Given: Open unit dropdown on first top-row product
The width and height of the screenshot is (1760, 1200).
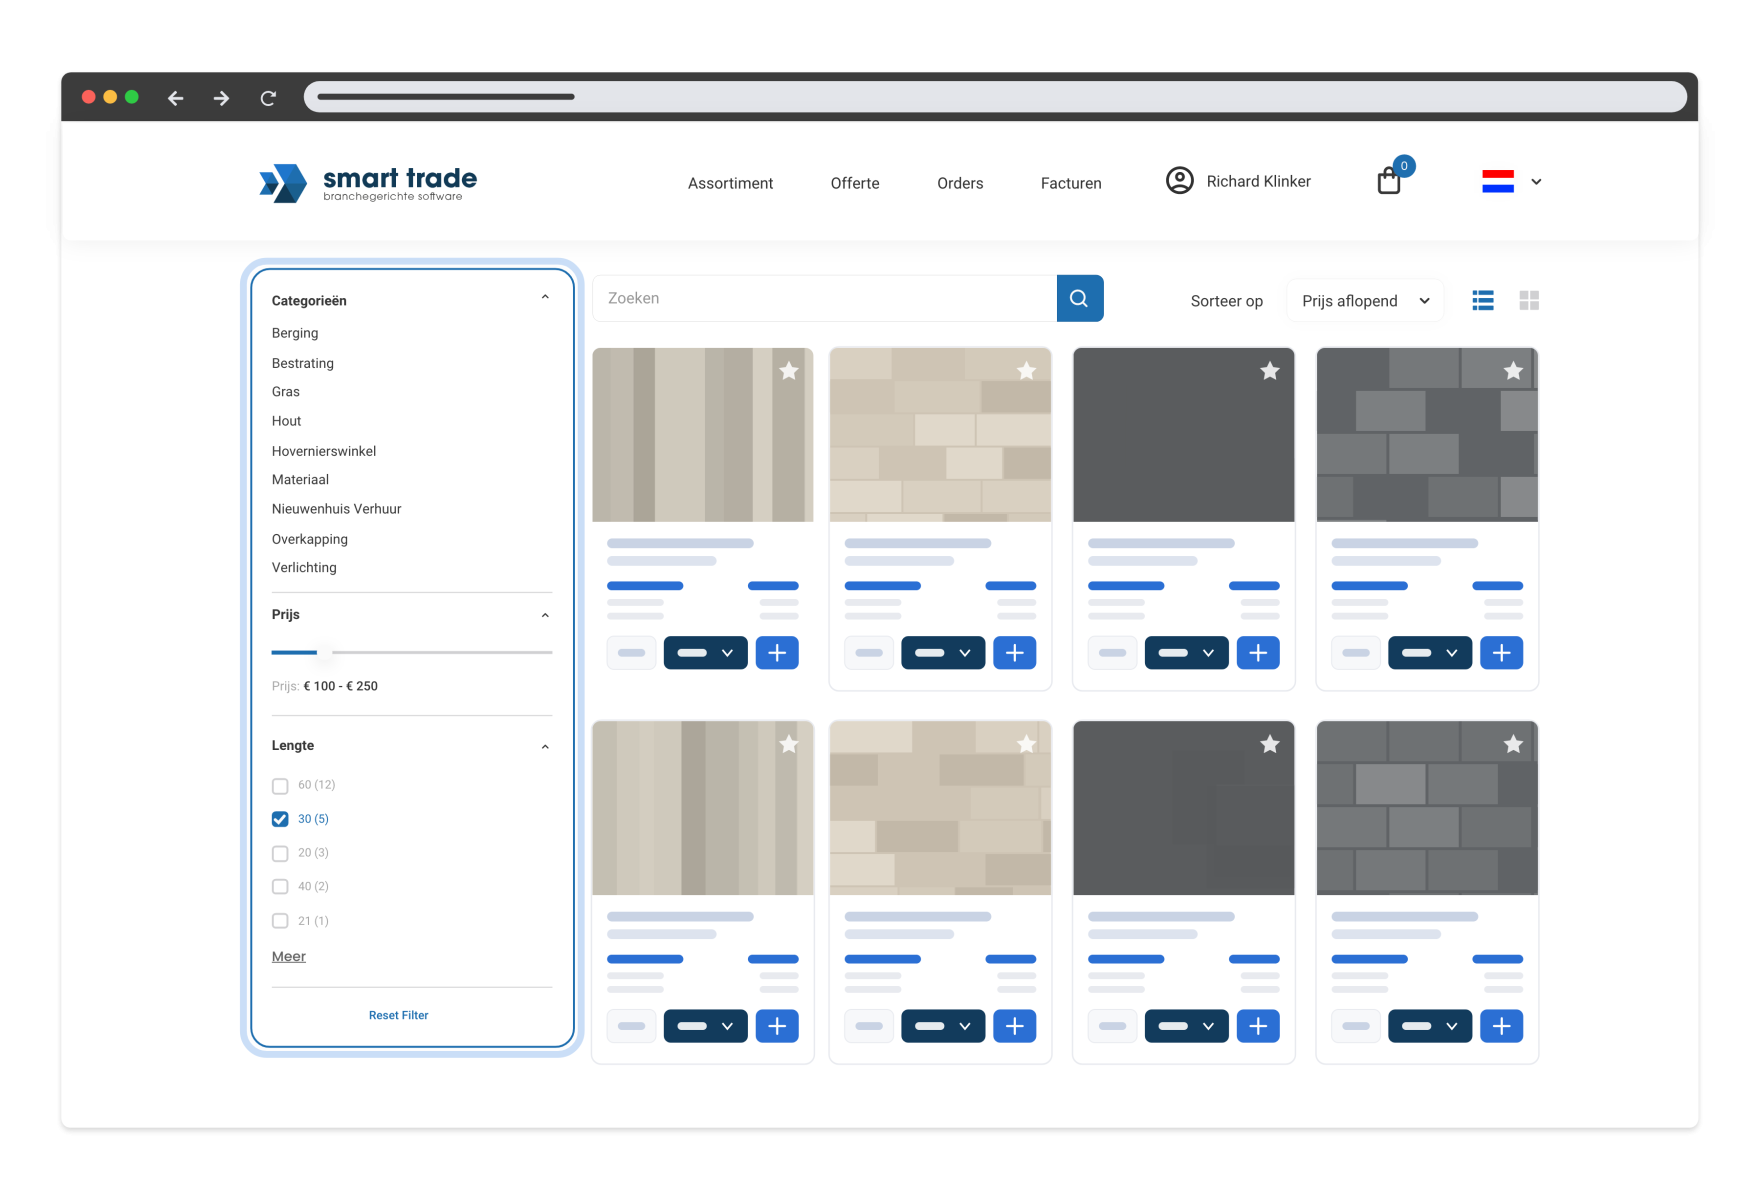Looking at the screenshot, I should [706, 653].
